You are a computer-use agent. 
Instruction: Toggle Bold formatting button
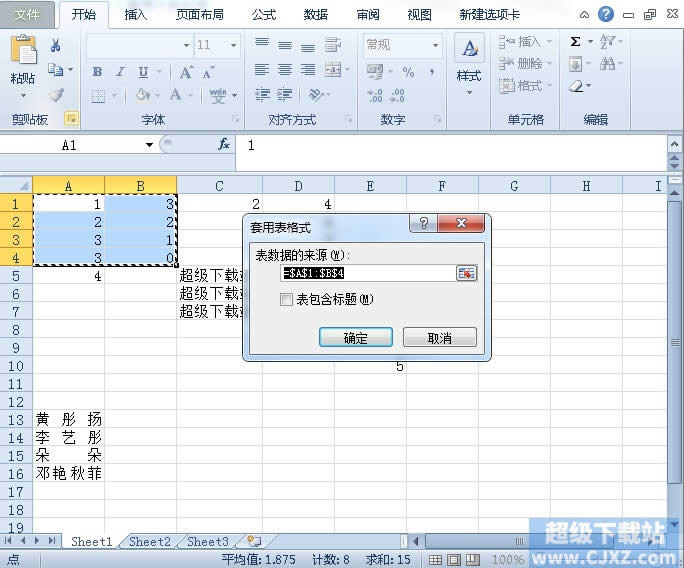click(97, 72)
